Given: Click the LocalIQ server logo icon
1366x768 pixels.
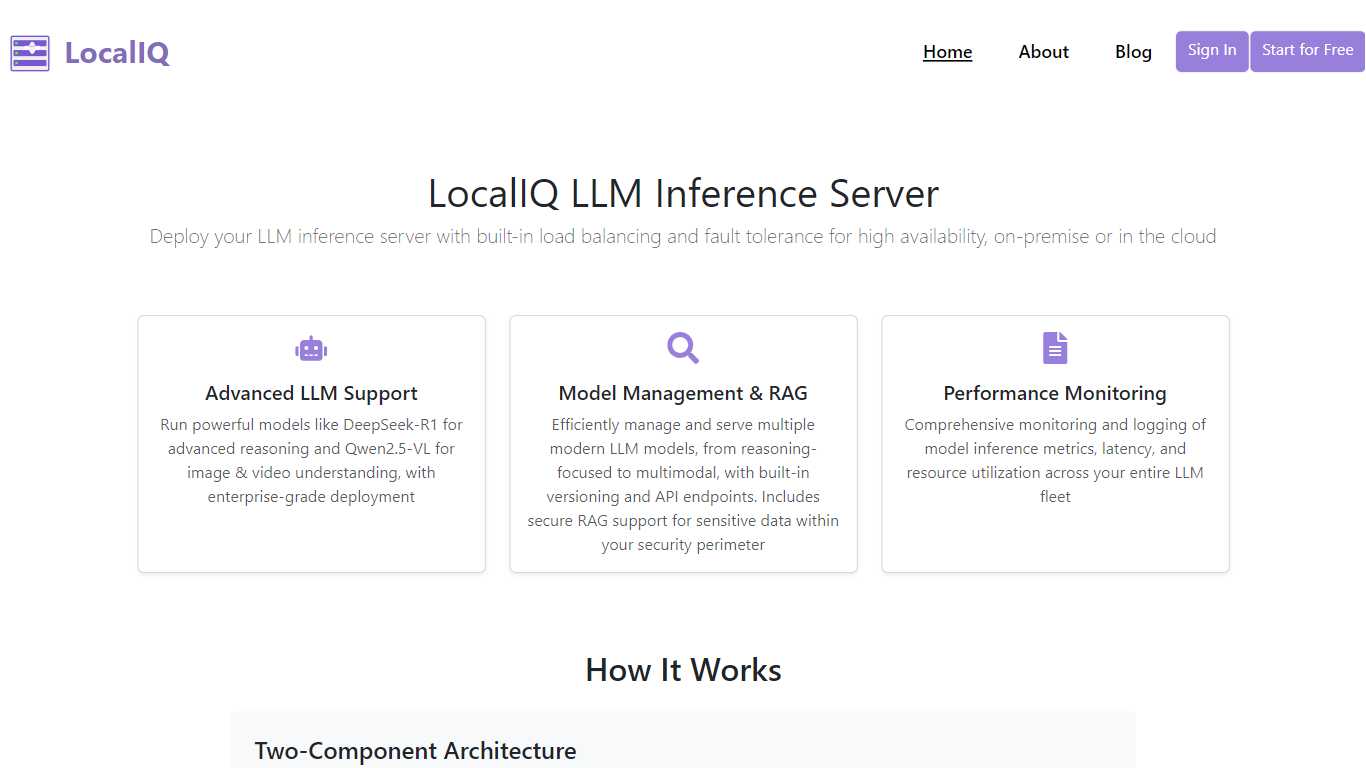Looking at the screenshot, I should click(x=30, y=53).
